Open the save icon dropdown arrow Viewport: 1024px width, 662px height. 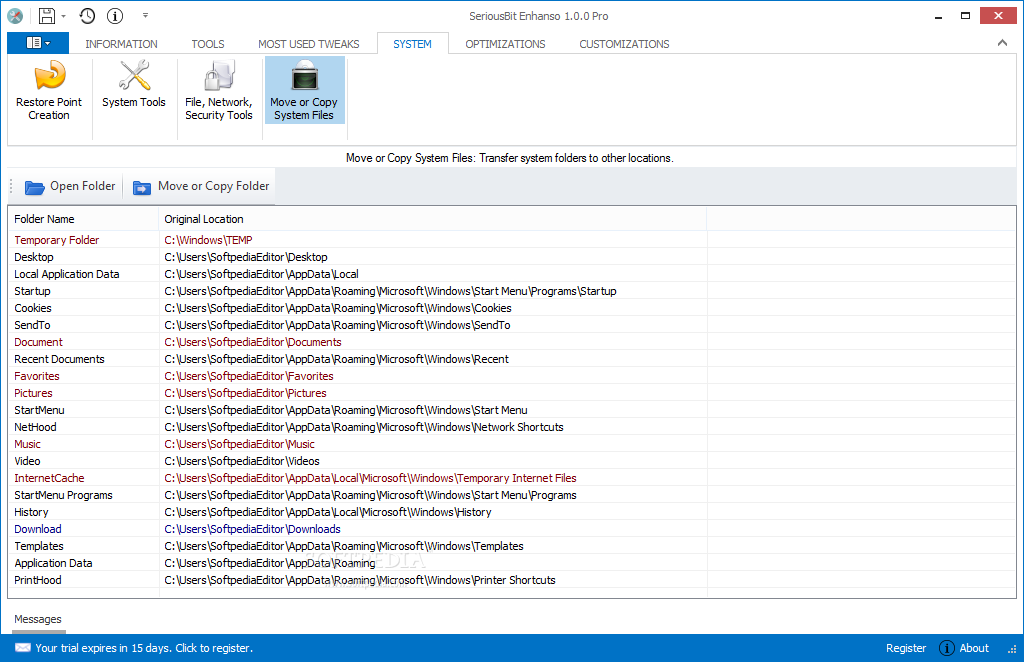pos(63,16)
